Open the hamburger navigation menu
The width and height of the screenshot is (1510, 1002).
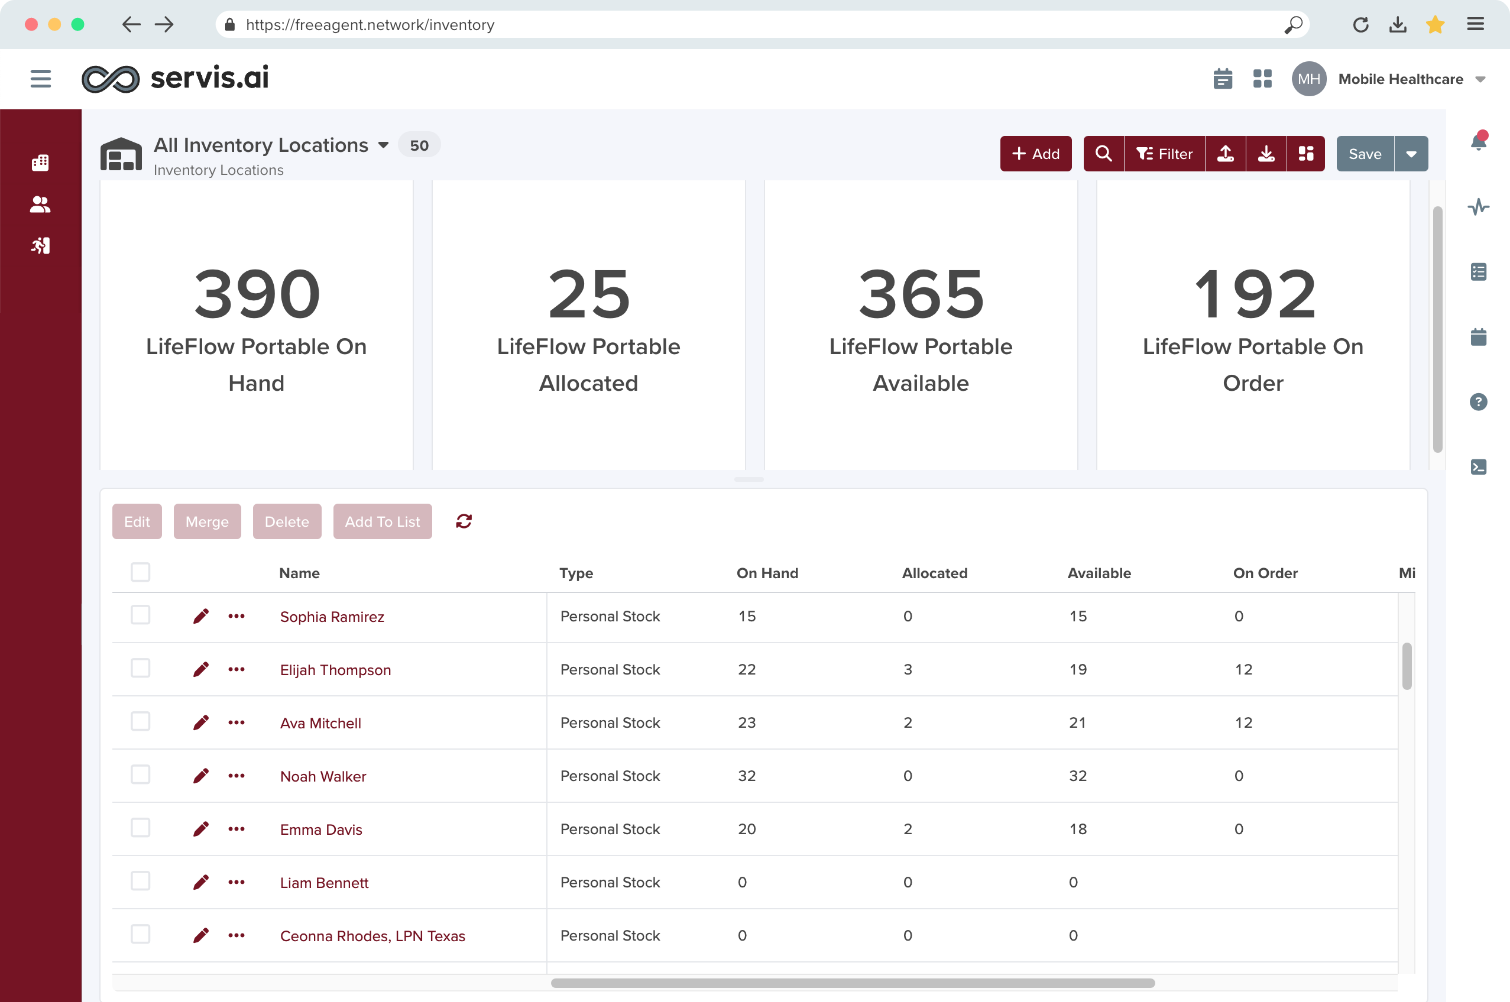pos(41,79)
